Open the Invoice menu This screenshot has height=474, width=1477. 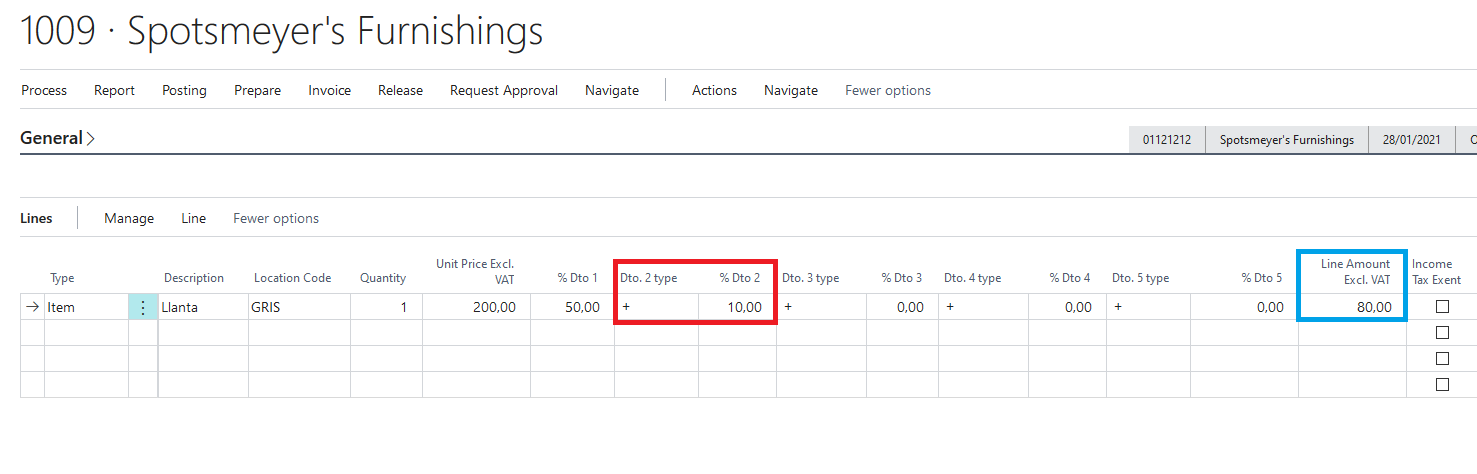click(x=329, y=90)
